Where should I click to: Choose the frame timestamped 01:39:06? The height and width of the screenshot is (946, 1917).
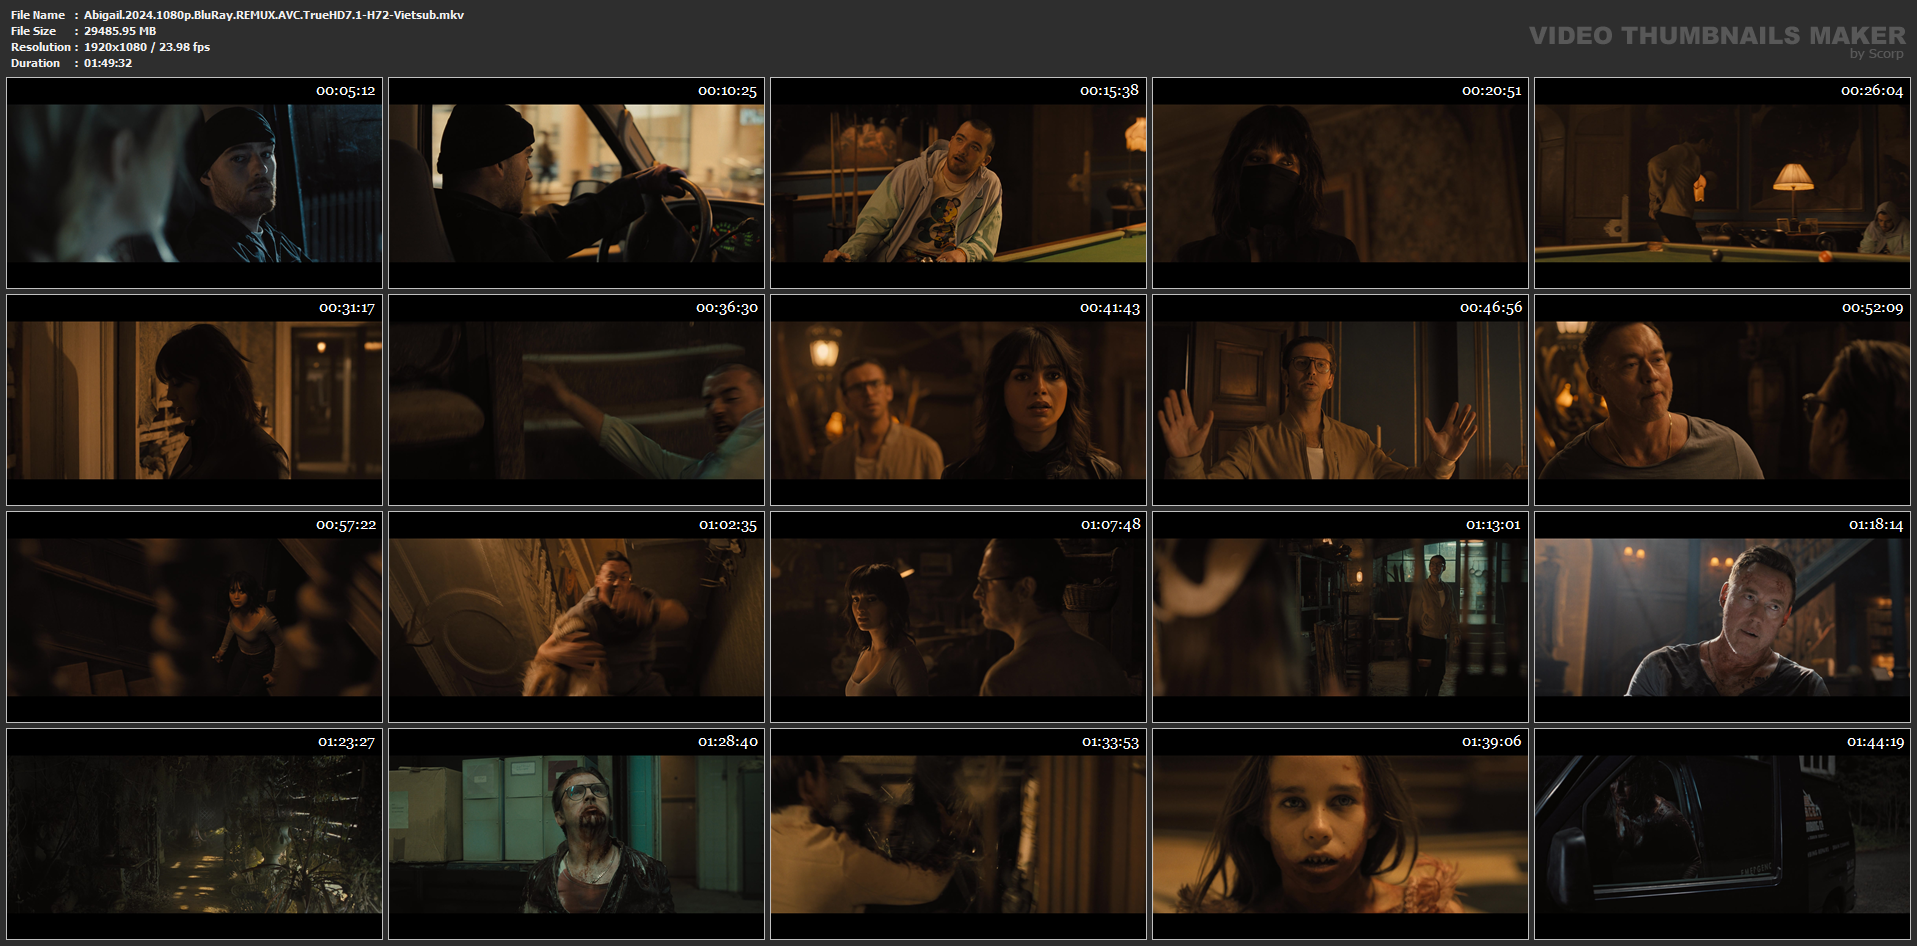1341,834
